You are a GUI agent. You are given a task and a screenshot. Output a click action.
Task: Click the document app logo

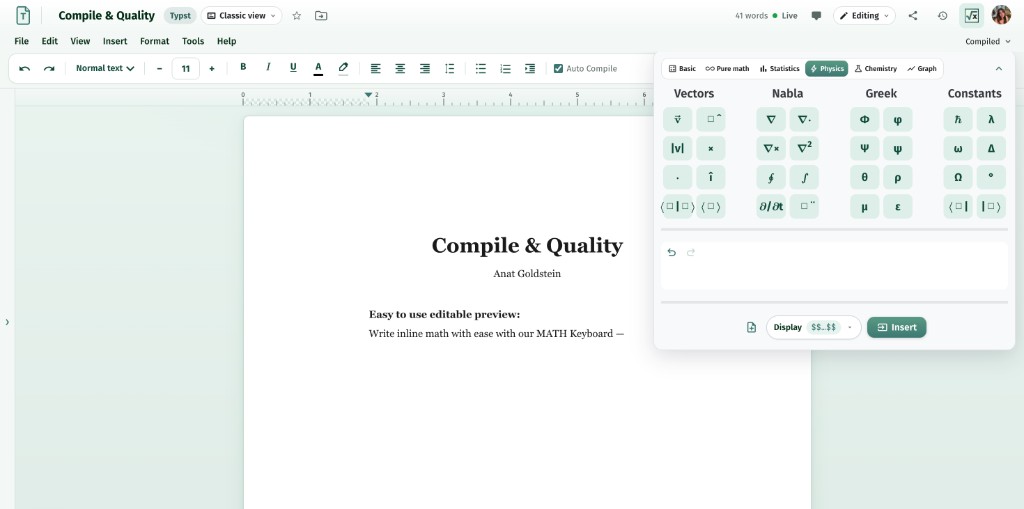tap(23, 16)
